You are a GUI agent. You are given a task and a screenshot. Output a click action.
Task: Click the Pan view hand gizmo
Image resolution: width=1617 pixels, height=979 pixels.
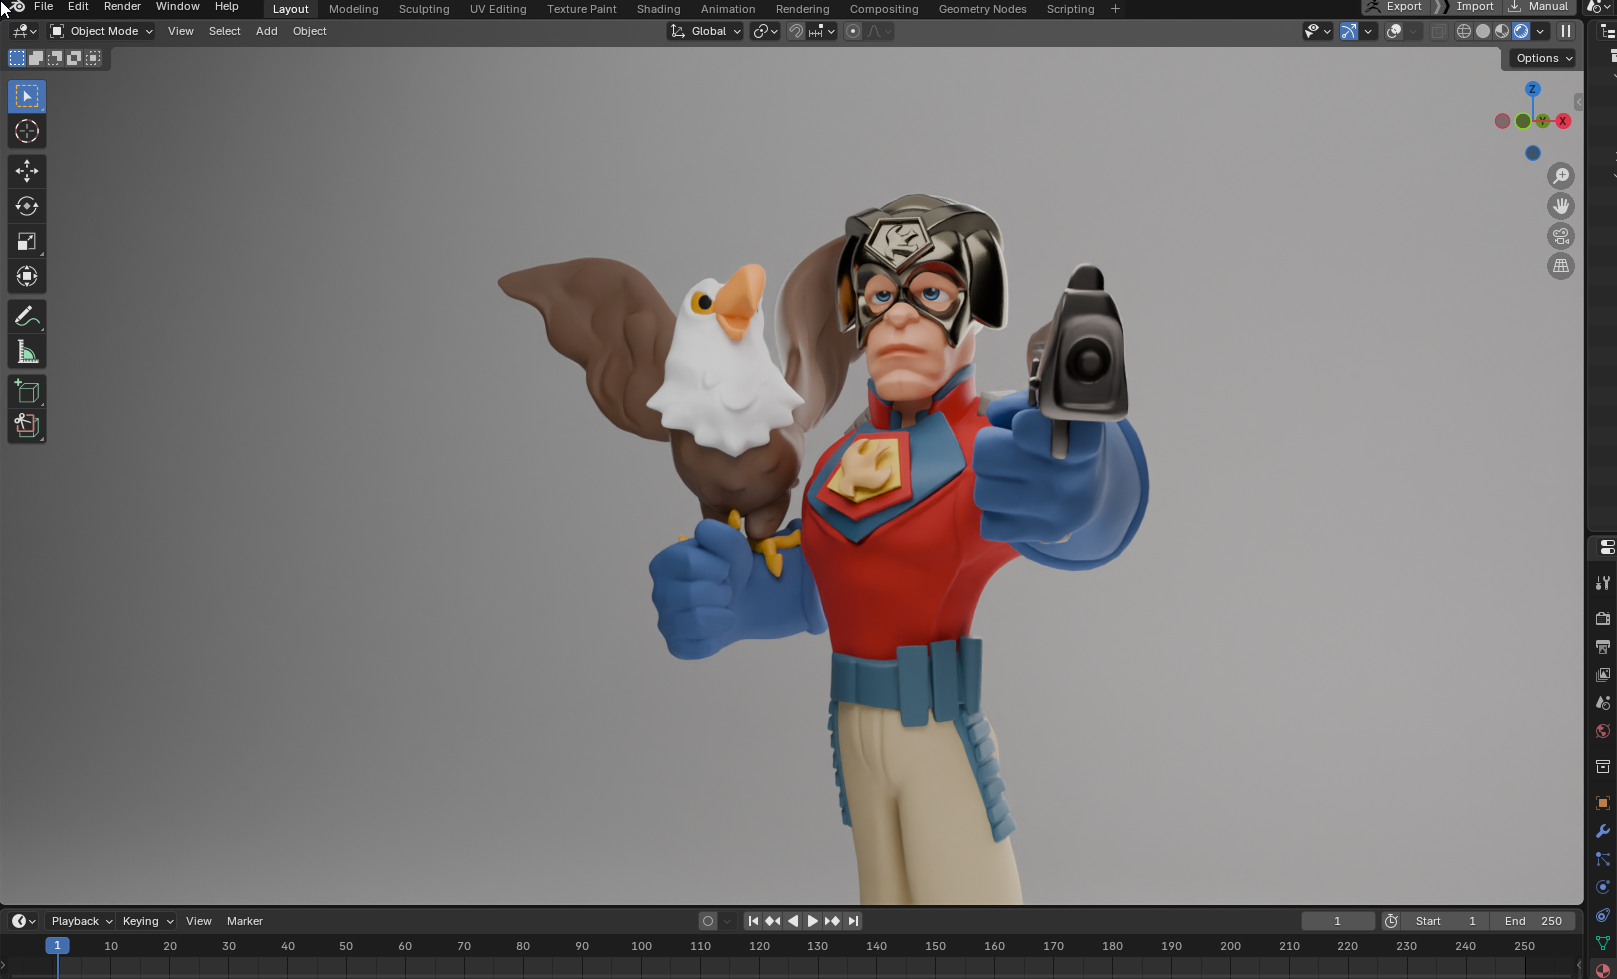pos(1561,206)
